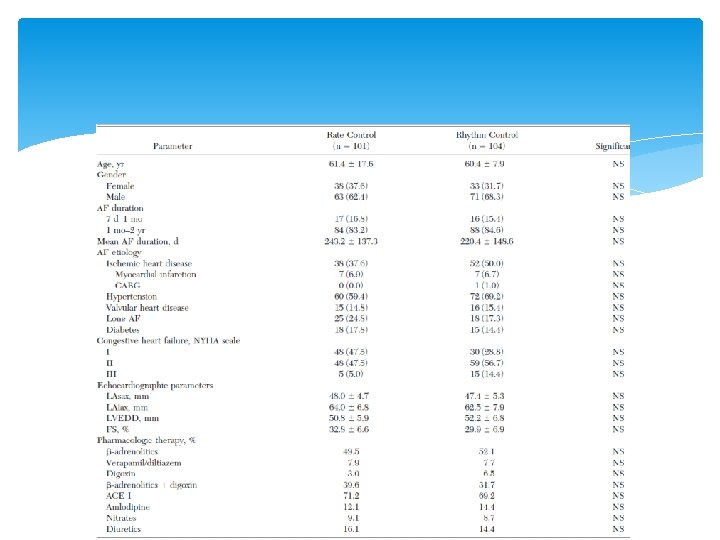Click NYHA II value '59 (56.7)'
720x540 pixels.
[487, 363]
